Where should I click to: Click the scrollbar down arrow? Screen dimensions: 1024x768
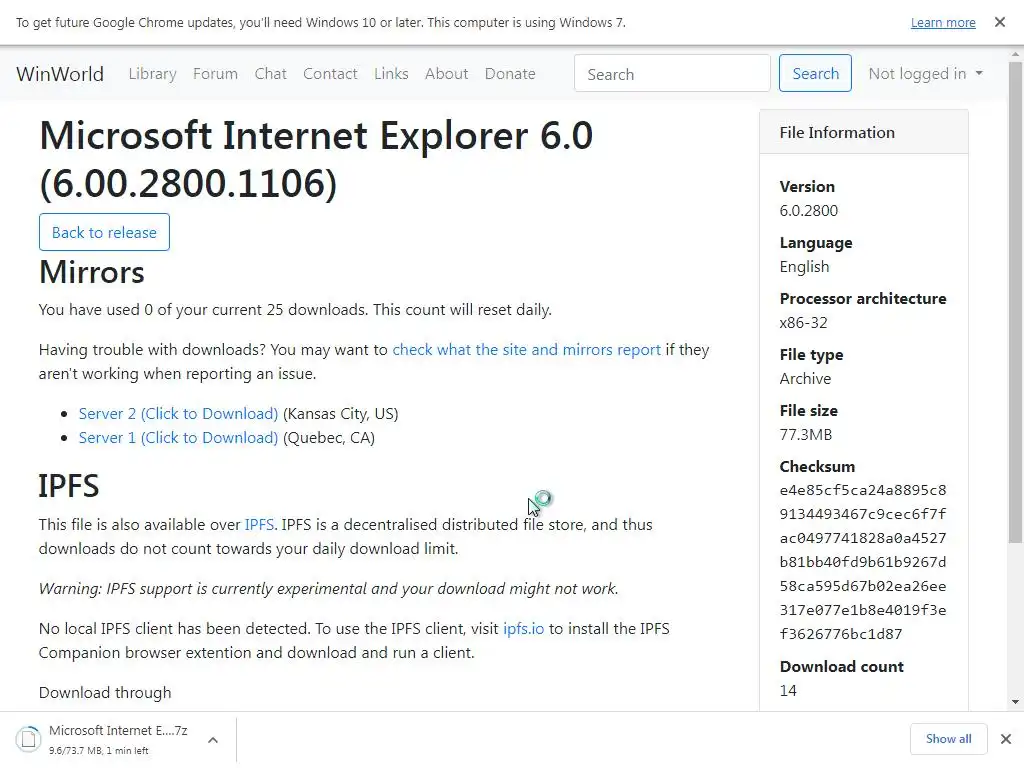click(x=1015, y=702)
